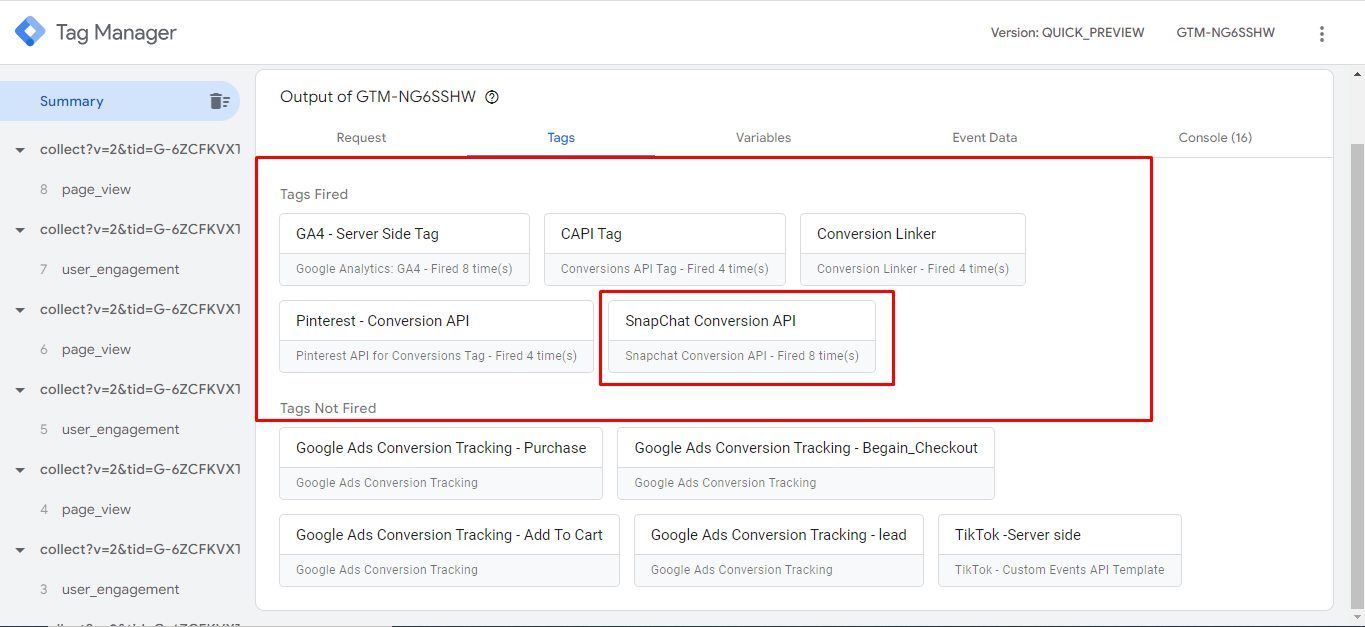Screen dimensions: 1365x627
Task: Open the Conversion Linker tag card
Action: point(913,249)
